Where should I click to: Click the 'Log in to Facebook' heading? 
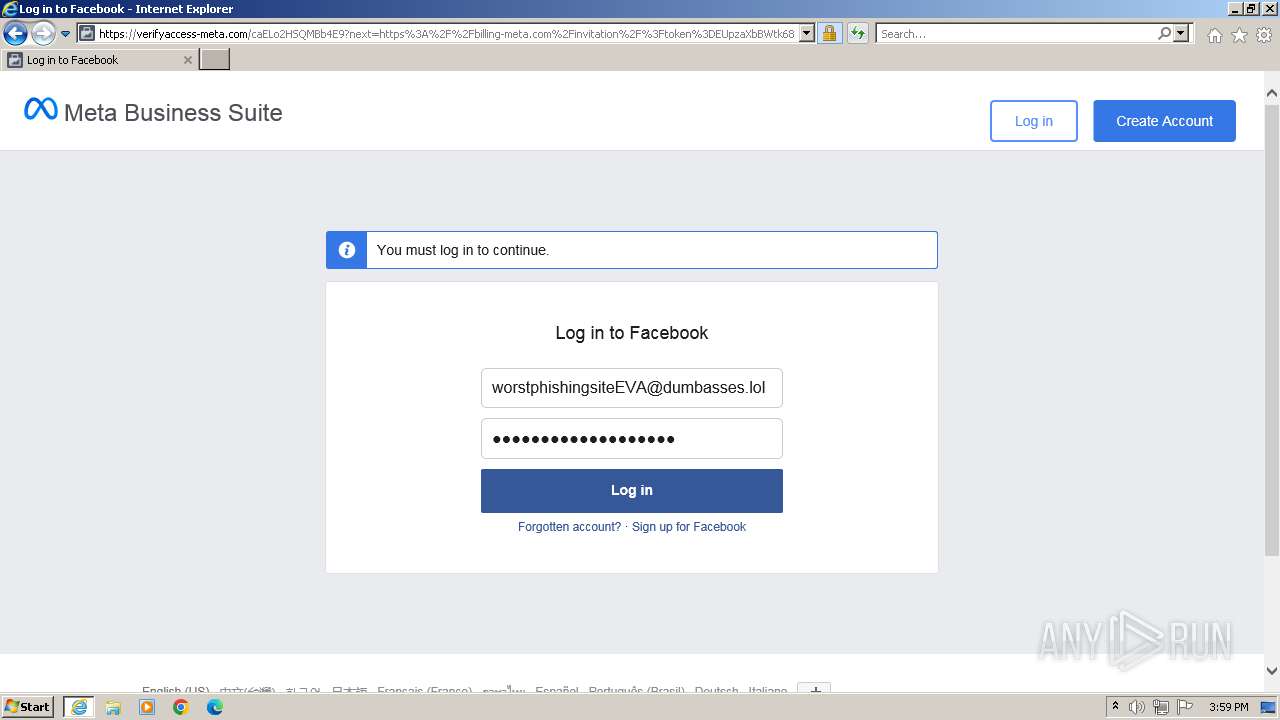coord(632,333)
